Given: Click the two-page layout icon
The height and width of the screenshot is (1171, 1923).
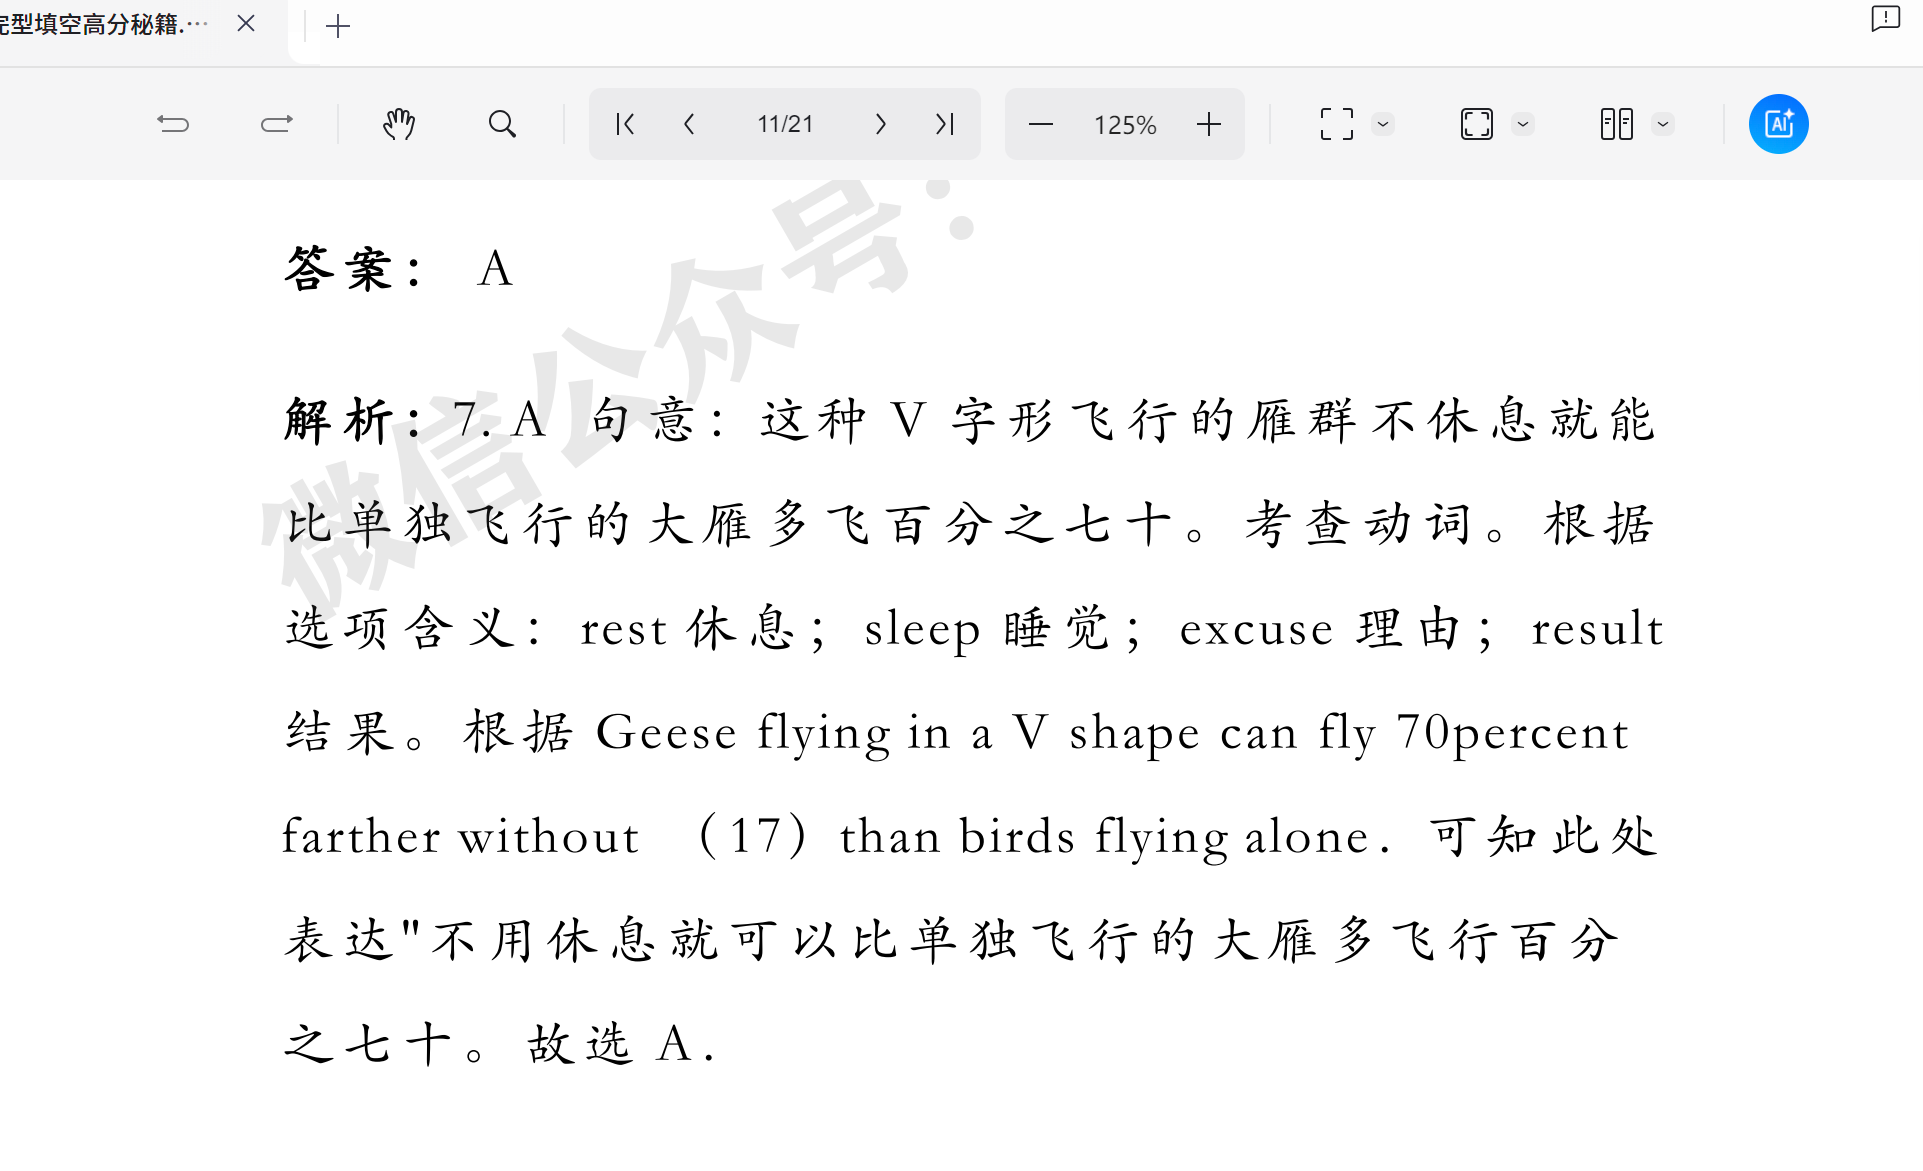Looking at the screenshot, I should click(1617, 124).
